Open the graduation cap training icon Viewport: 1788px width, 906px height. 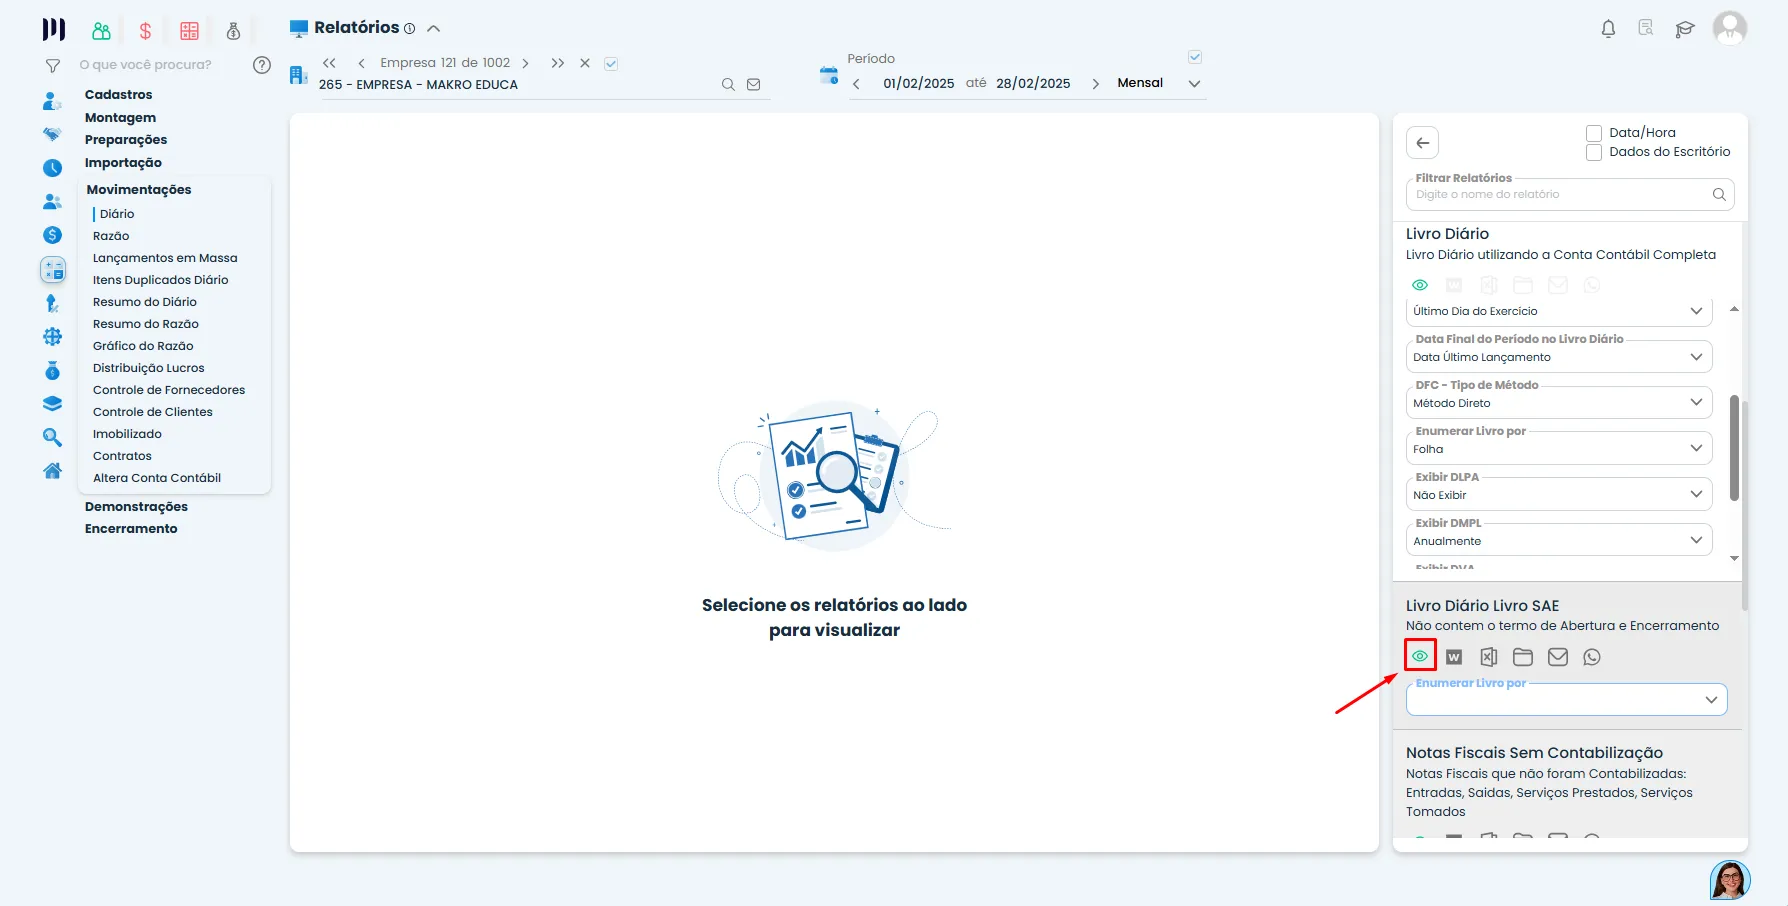pos(1685,29)
